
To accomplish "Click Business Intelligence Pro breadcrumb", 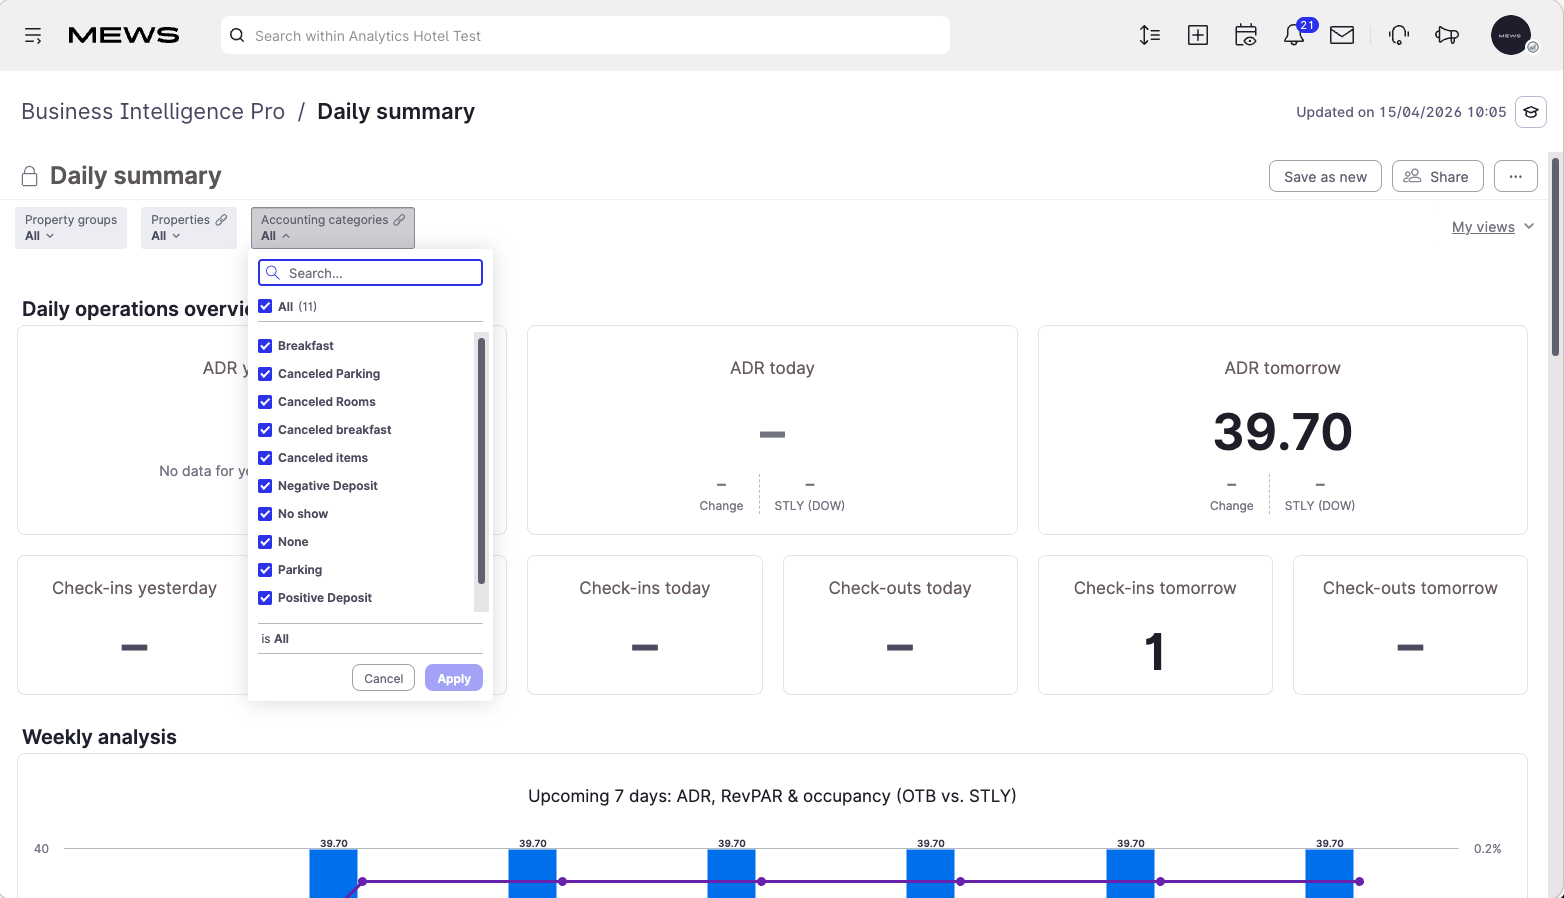I will coord(153,111).
